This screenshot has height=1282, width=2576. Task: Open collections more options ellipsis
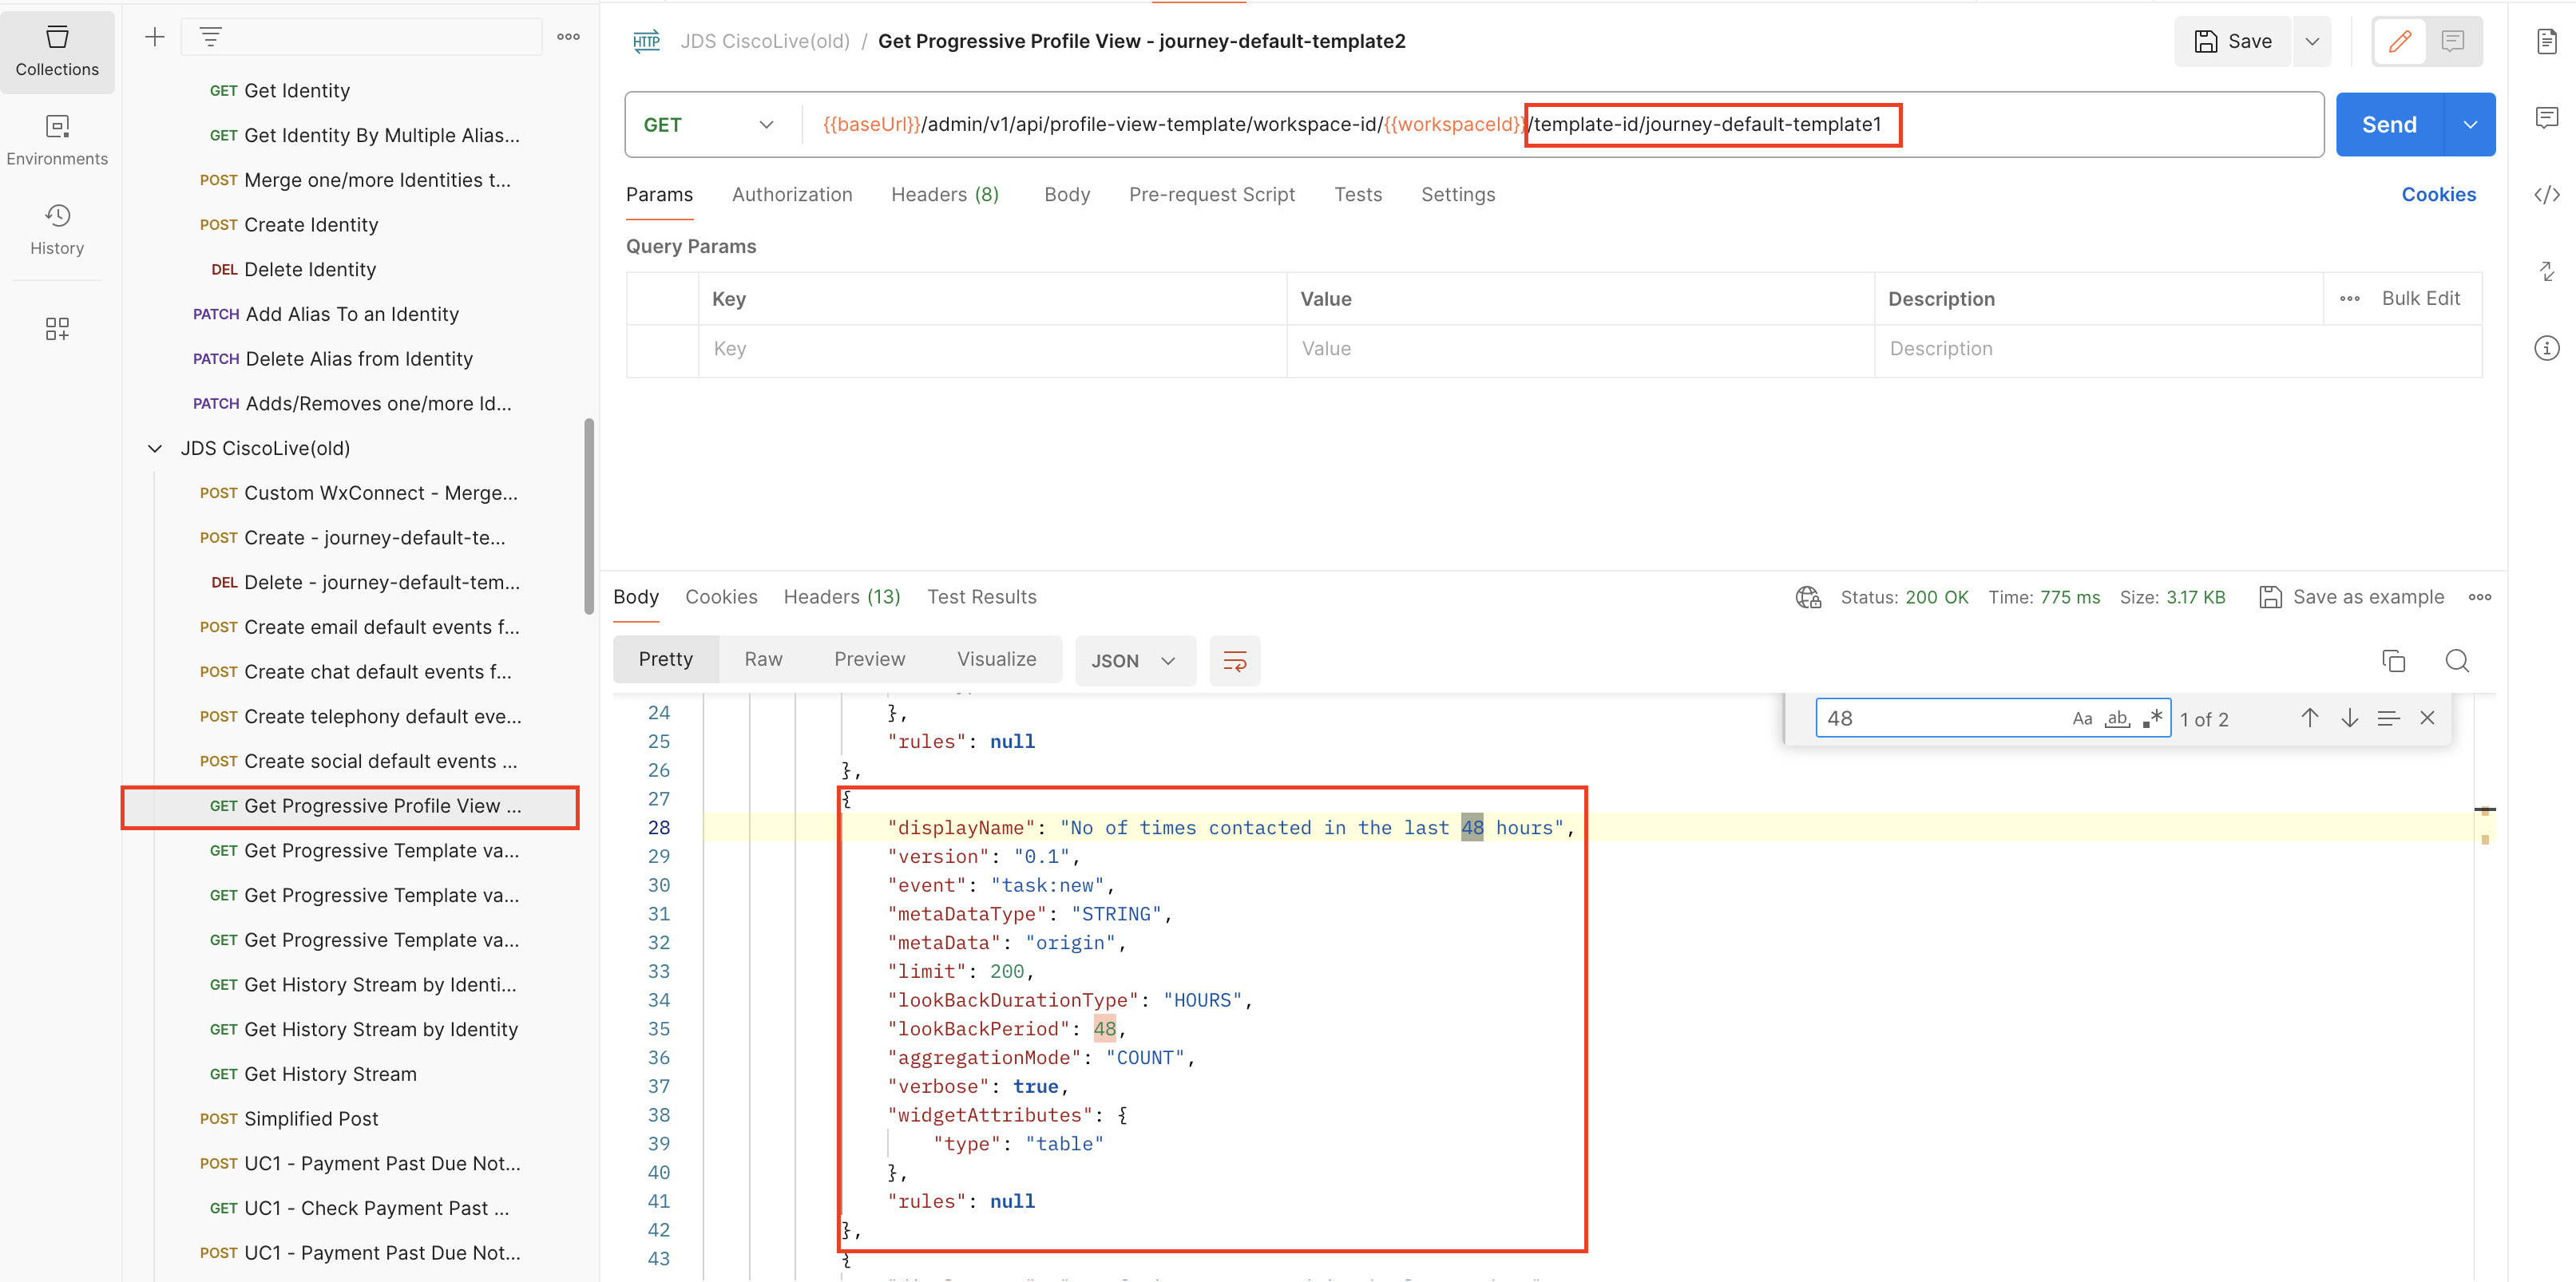pyautogui.click(x=568, y=37)
